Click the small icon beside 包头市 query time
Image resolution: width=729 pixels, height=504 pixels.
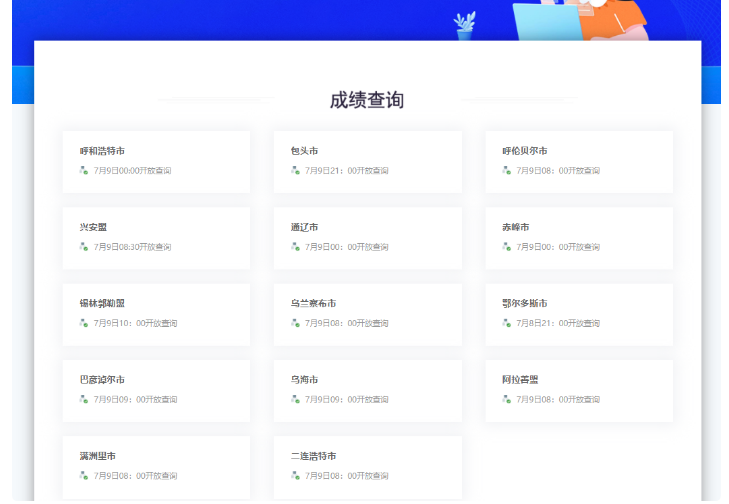[x=295, y=171]
